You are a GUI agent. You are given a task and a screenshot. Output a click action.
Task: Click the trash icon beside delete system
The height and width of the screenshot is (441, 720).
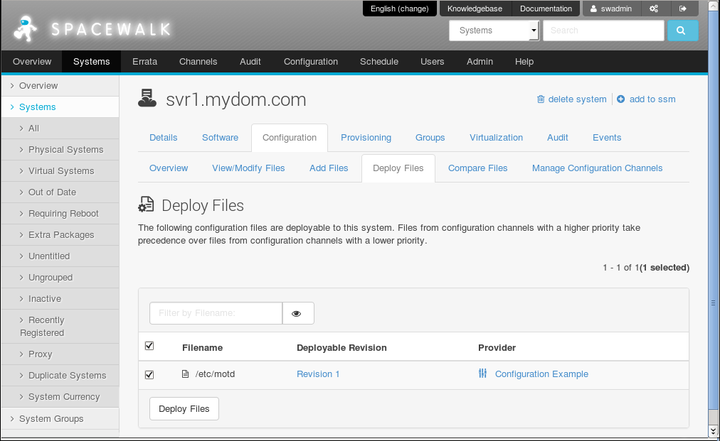(541, 99)
